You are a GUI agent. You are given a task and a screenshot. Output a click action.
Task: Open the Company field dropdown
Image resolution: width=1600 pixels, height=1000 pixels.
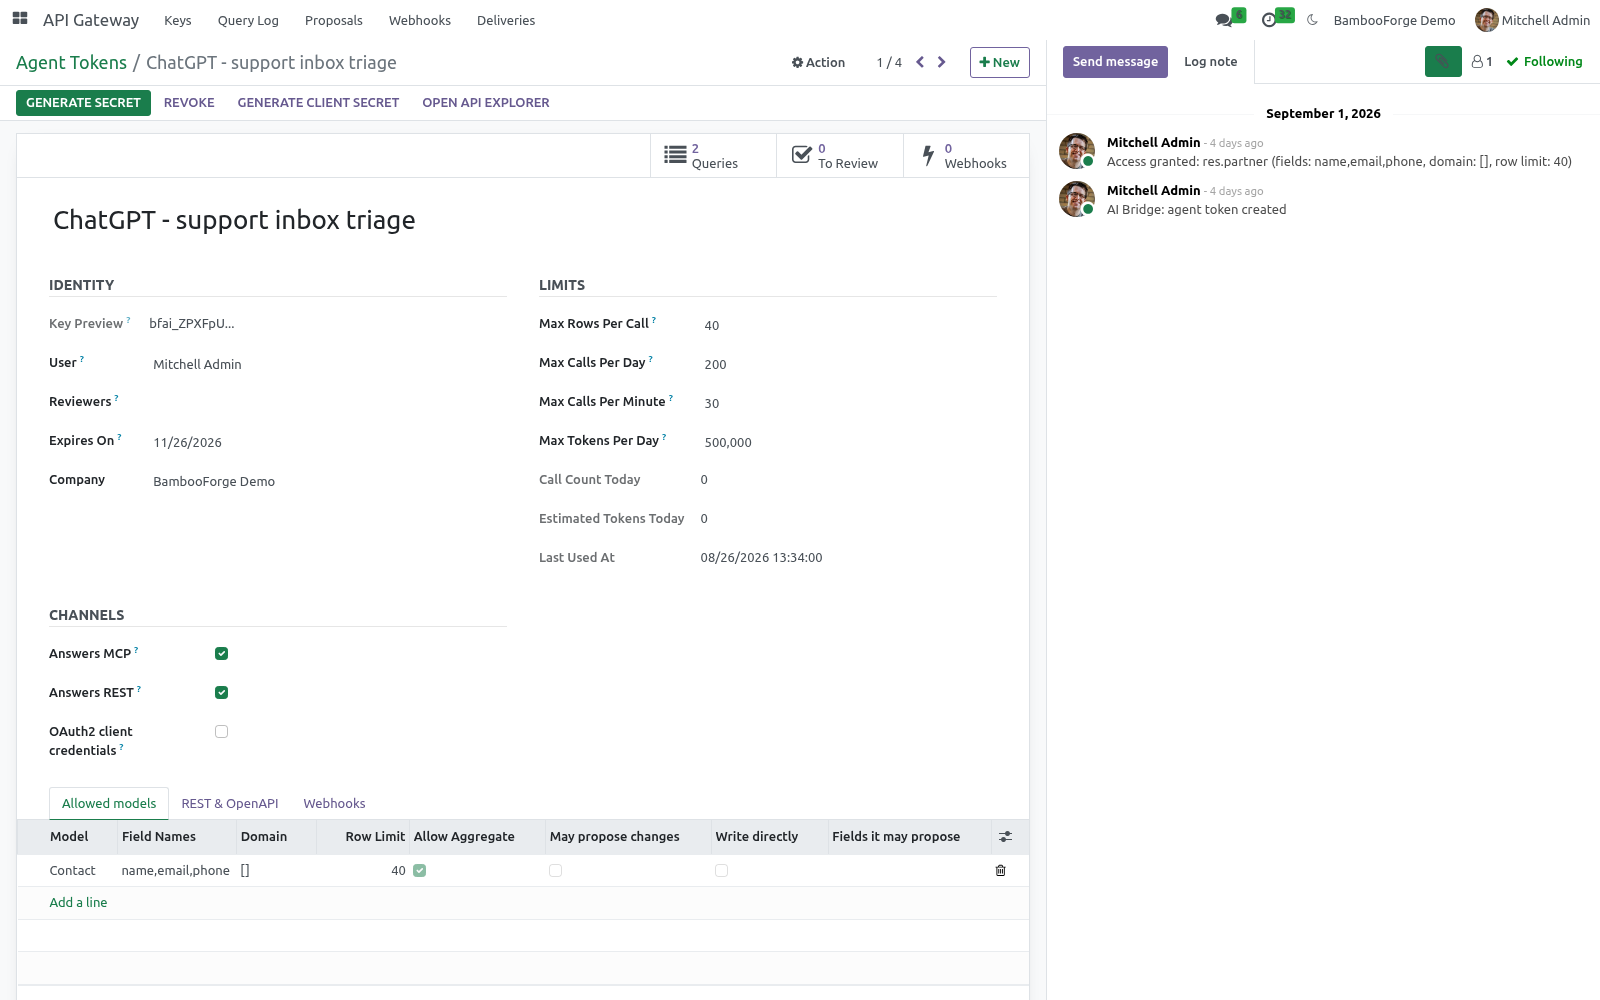point(326,482)
